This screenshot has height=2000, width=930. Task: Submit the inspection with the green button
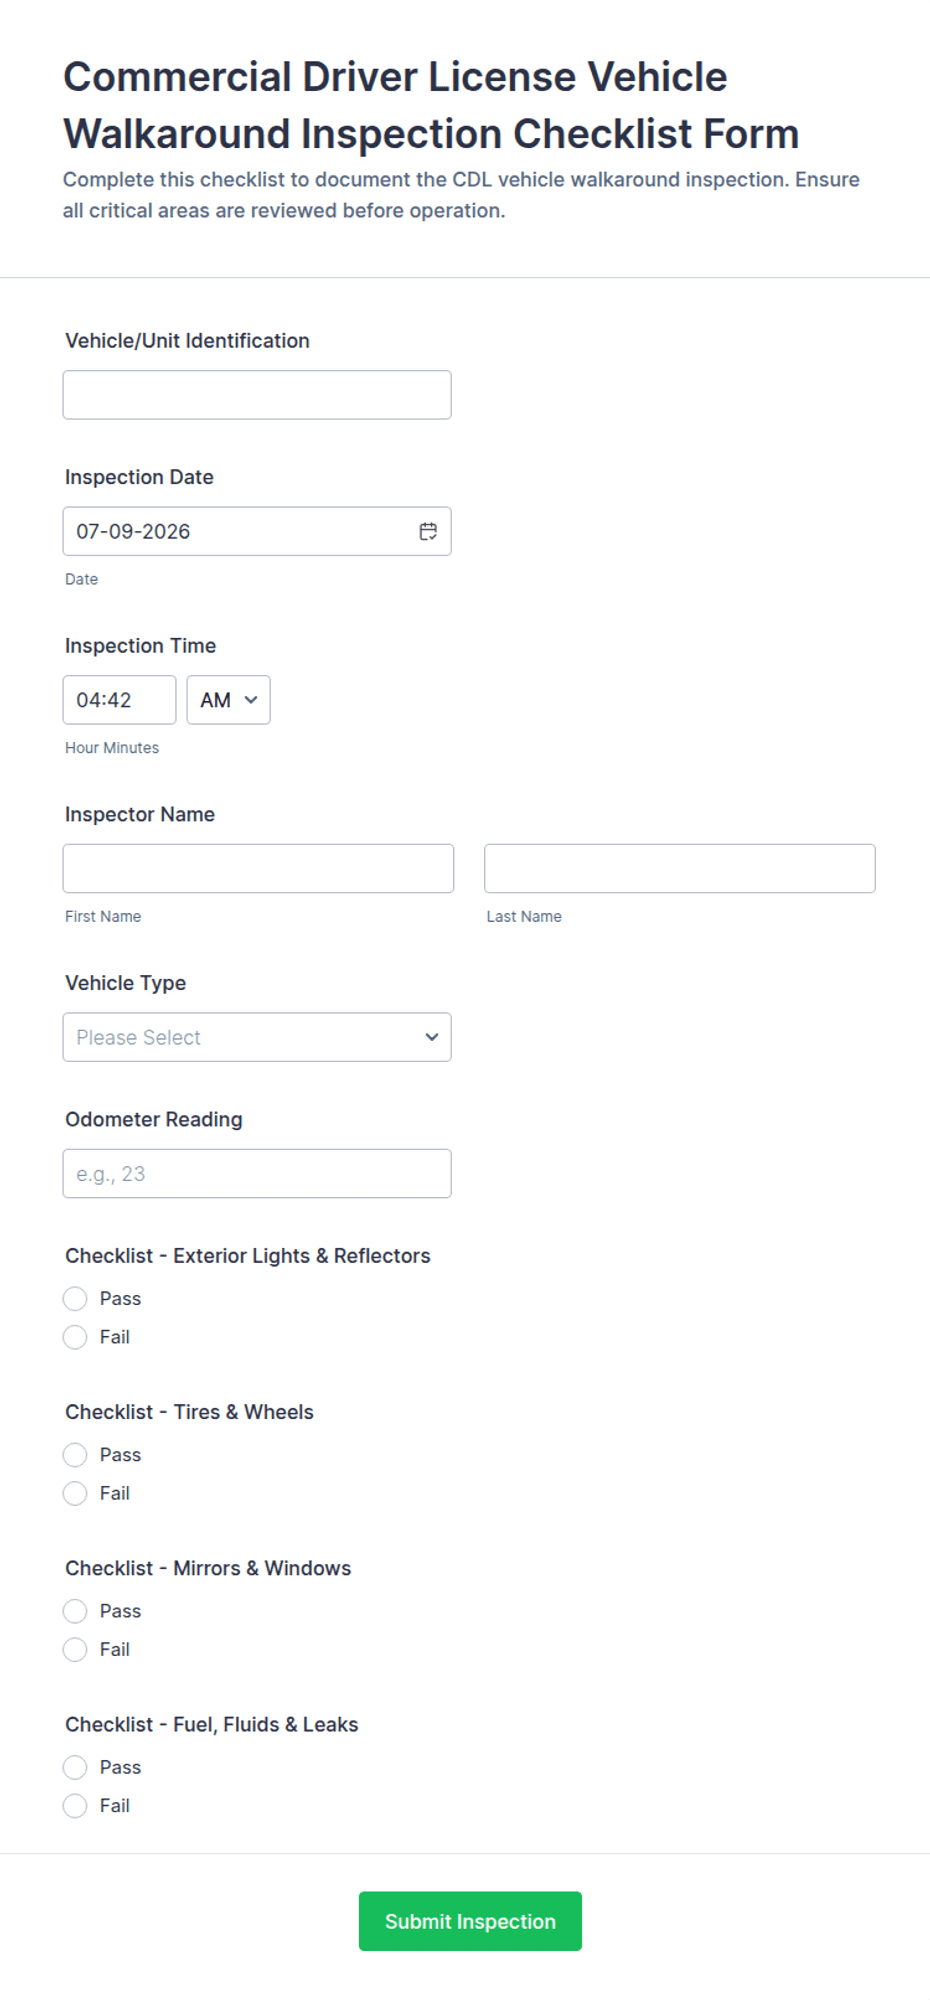coord(470,1921)
